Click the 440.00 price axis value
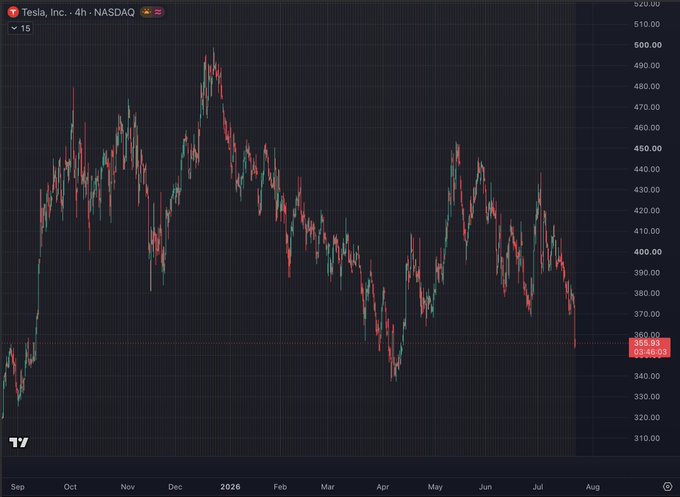Image resolution: width=680 pixels, height=497 pixels. [647, 169]
